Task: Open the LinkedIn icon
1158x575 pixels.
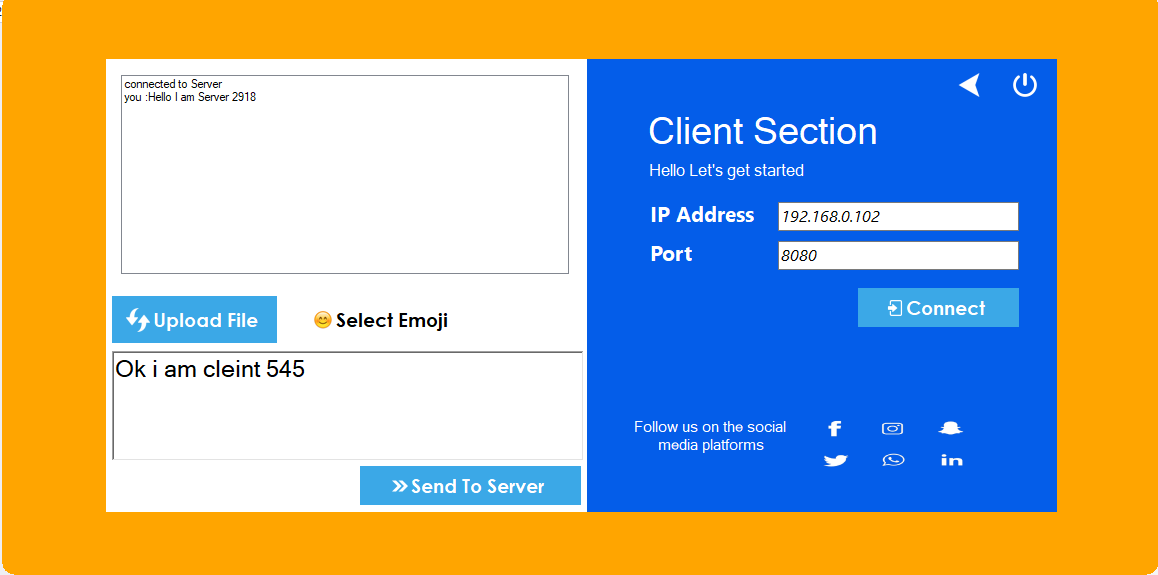Action: click(952, 461)
